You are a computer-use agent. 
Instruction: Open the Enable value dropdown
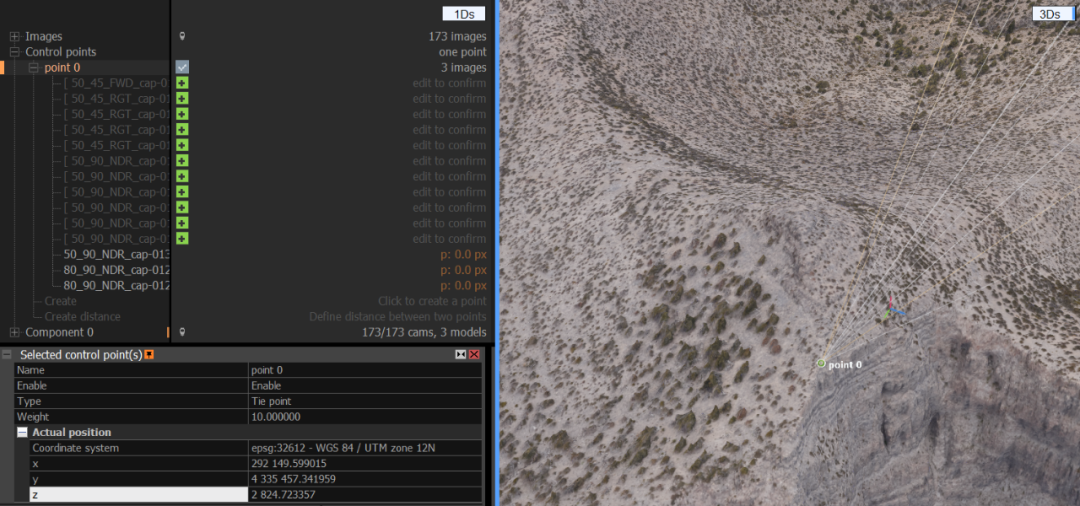click(365, 386)
